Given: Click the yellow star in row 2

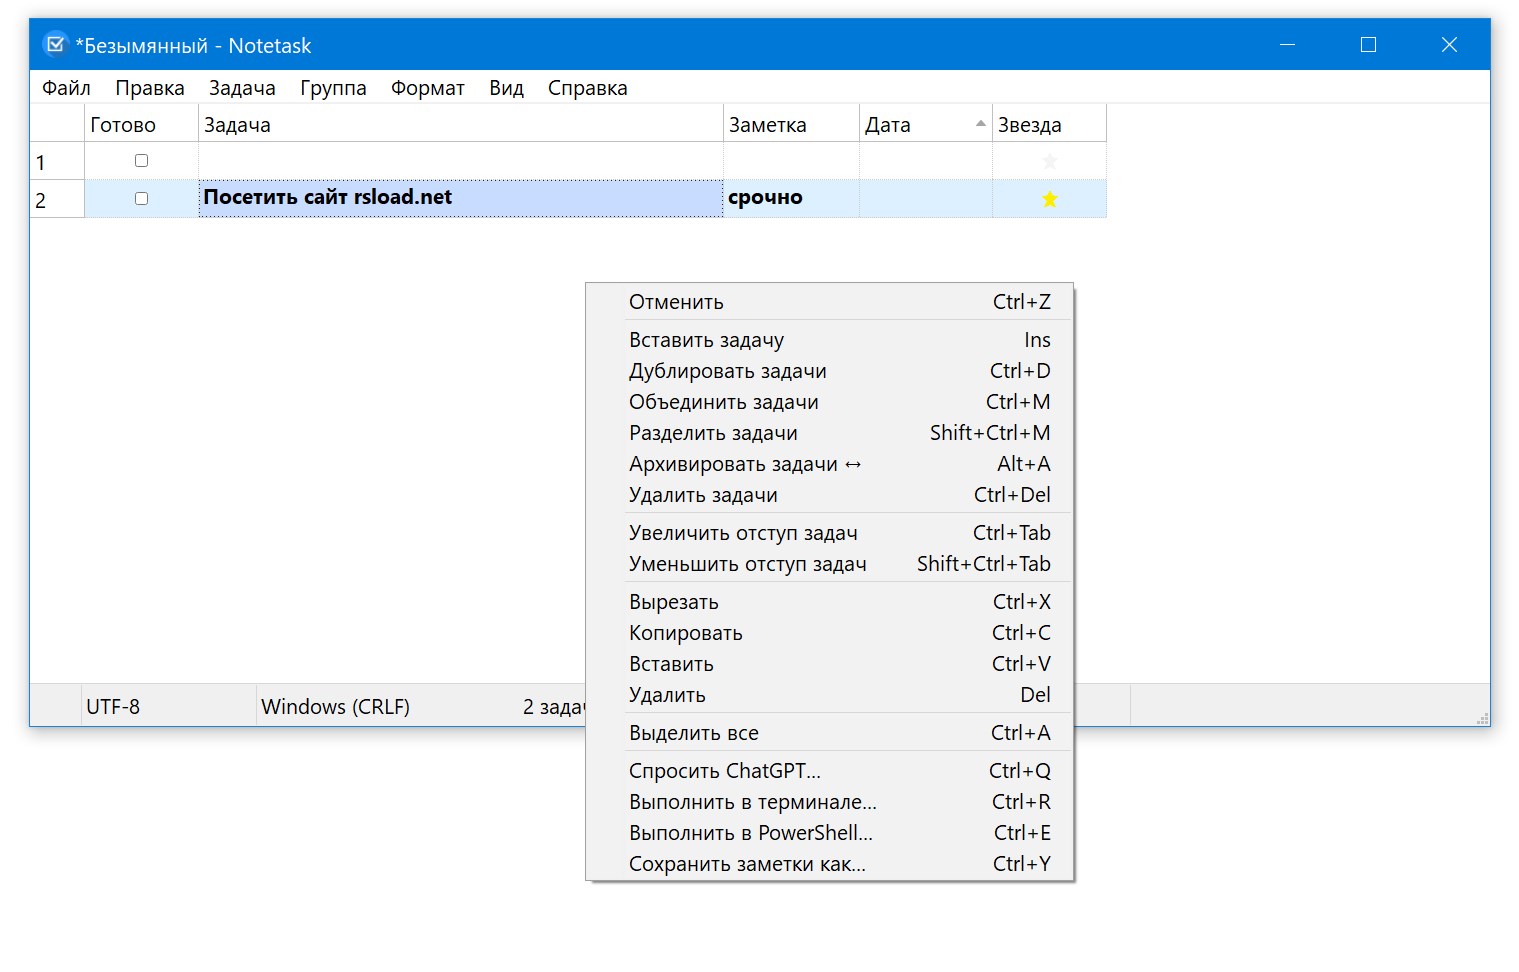Looking at the screenshot, I should (1049, 199).
